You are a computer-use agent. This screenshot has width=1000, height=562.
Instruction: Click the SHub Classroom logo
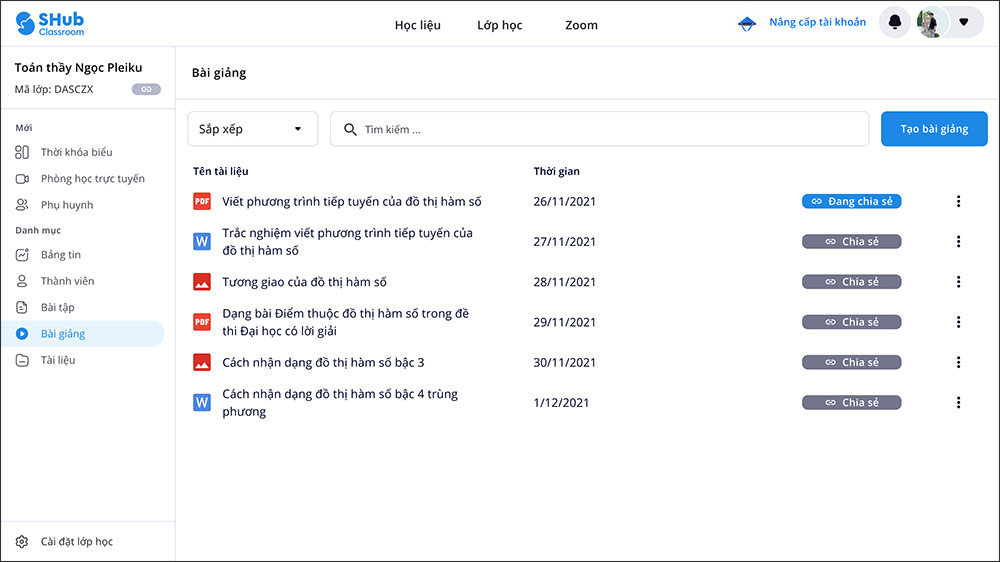[50, 24]
